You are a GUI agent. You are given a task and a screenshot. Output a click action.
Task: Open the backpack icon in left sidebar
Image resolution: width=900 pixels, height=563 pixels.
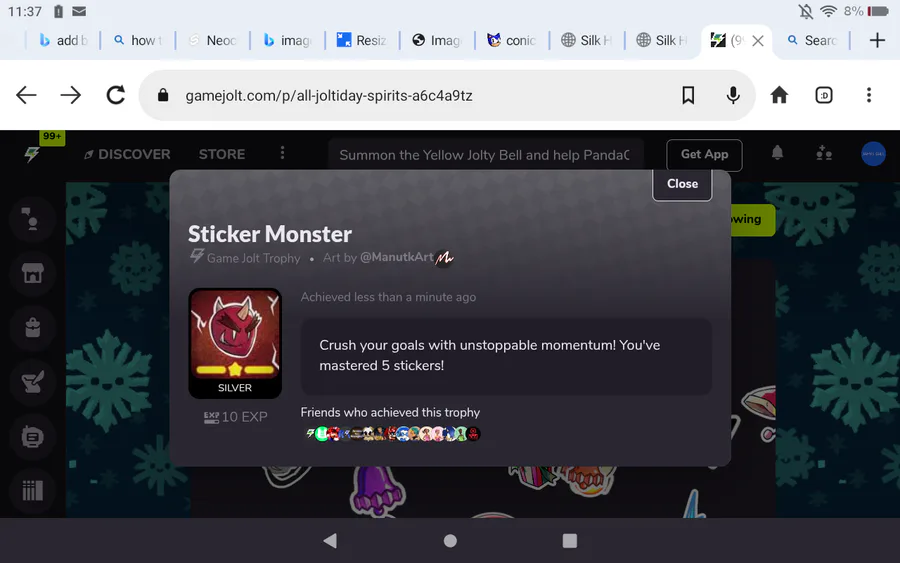pos(33,328)
